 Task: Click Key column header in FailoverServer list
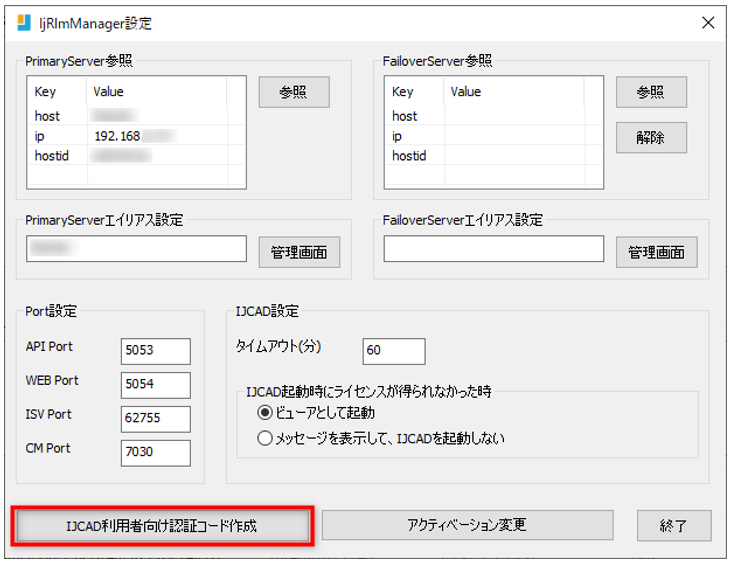click(414, 92)
